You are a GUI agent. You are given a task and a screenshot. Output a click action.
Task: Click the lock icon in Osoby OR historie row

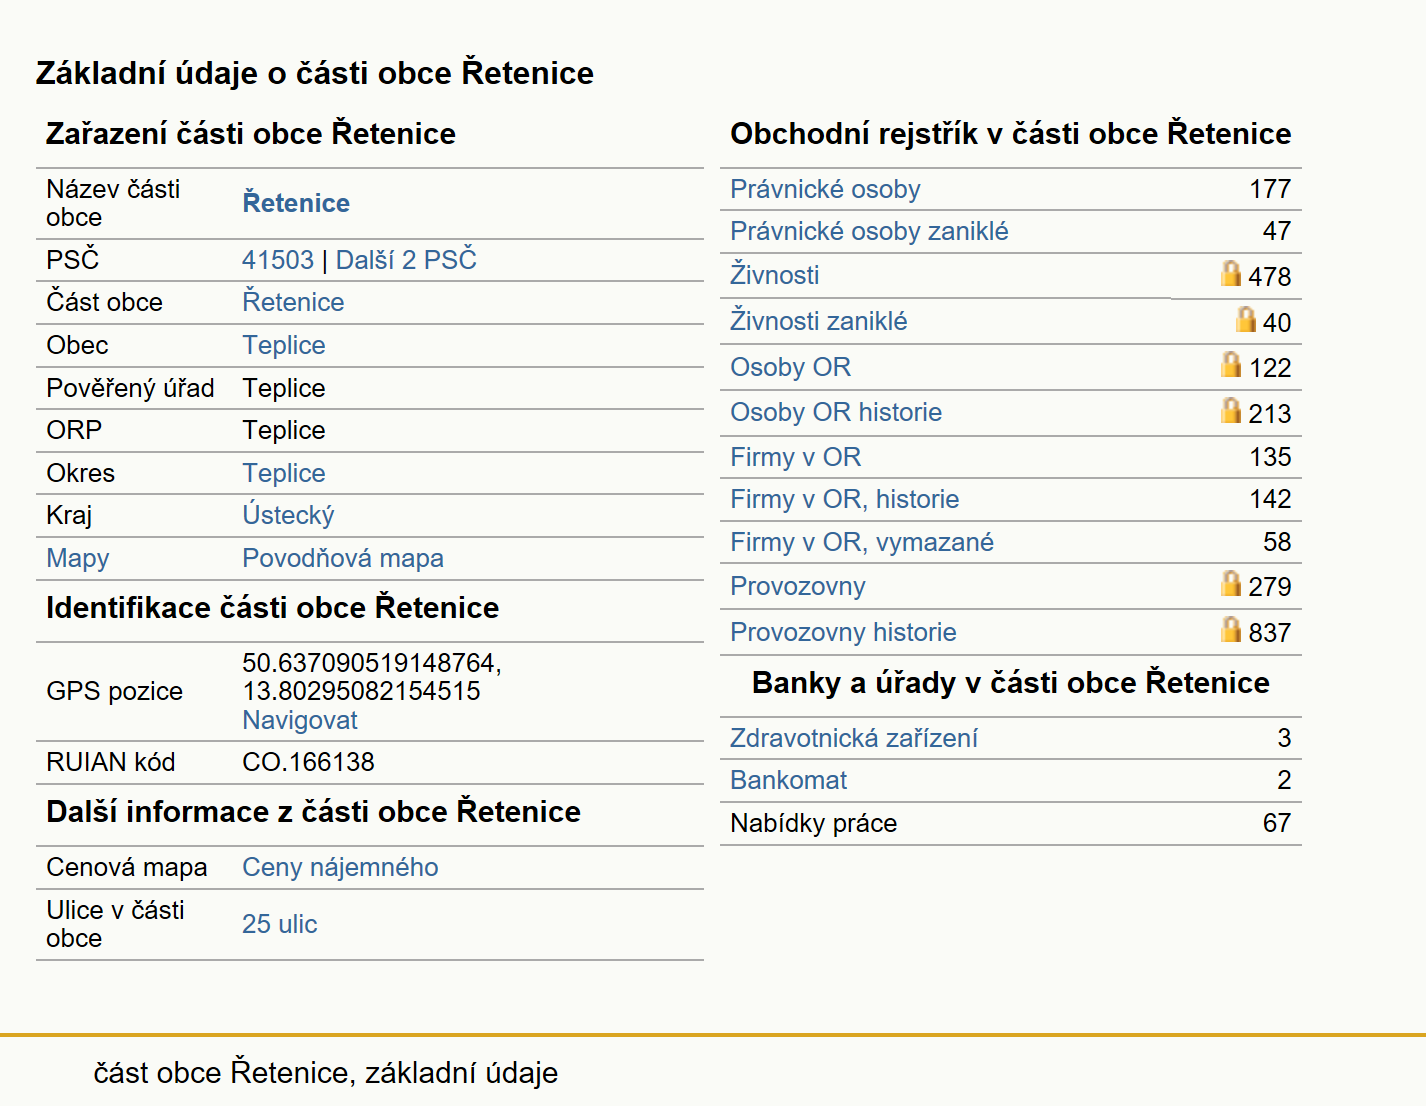1231,410
